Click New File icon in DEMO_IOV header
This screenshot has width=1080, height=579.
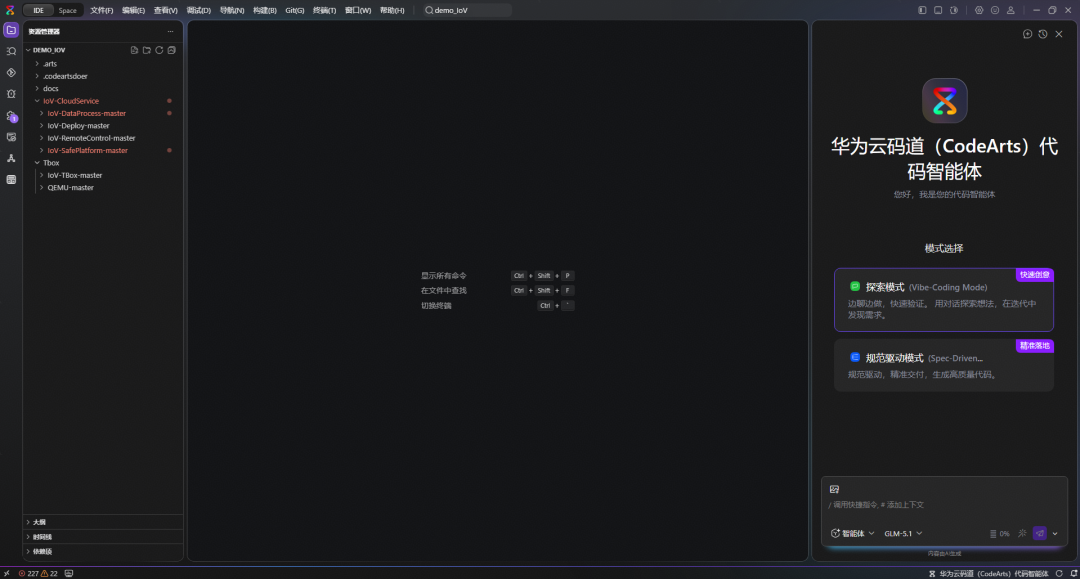pos(134,50)
